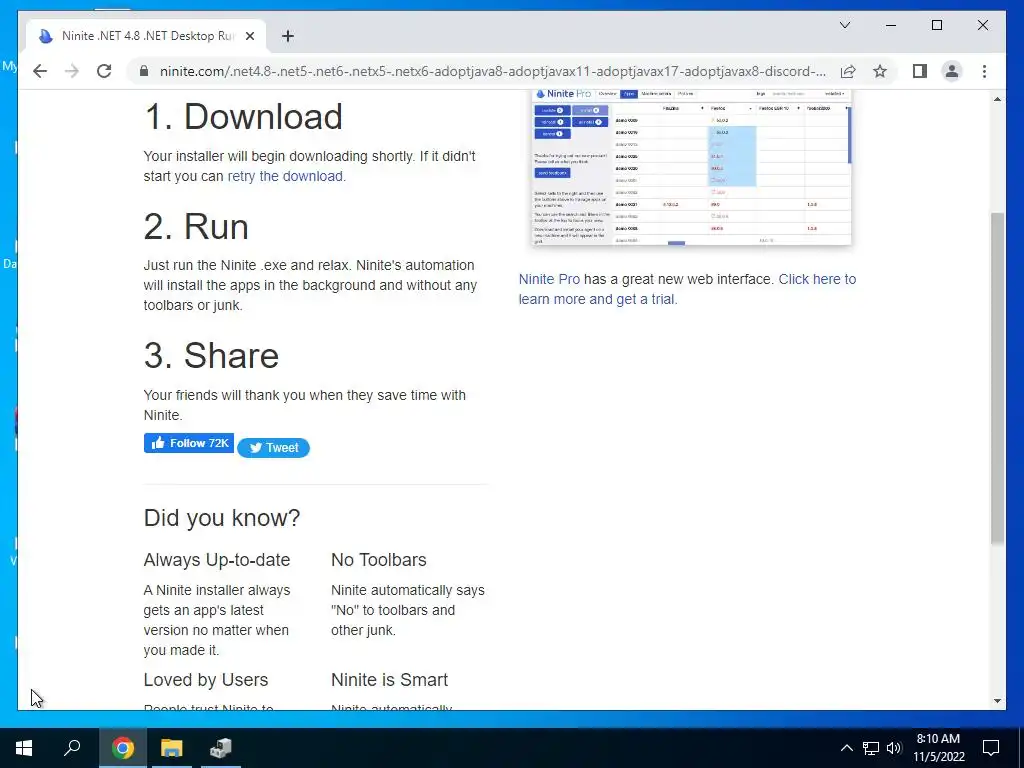Open File Explorer from the taskbar
The width and height of the screenshot is (1024, 768).
pos(172,748)
